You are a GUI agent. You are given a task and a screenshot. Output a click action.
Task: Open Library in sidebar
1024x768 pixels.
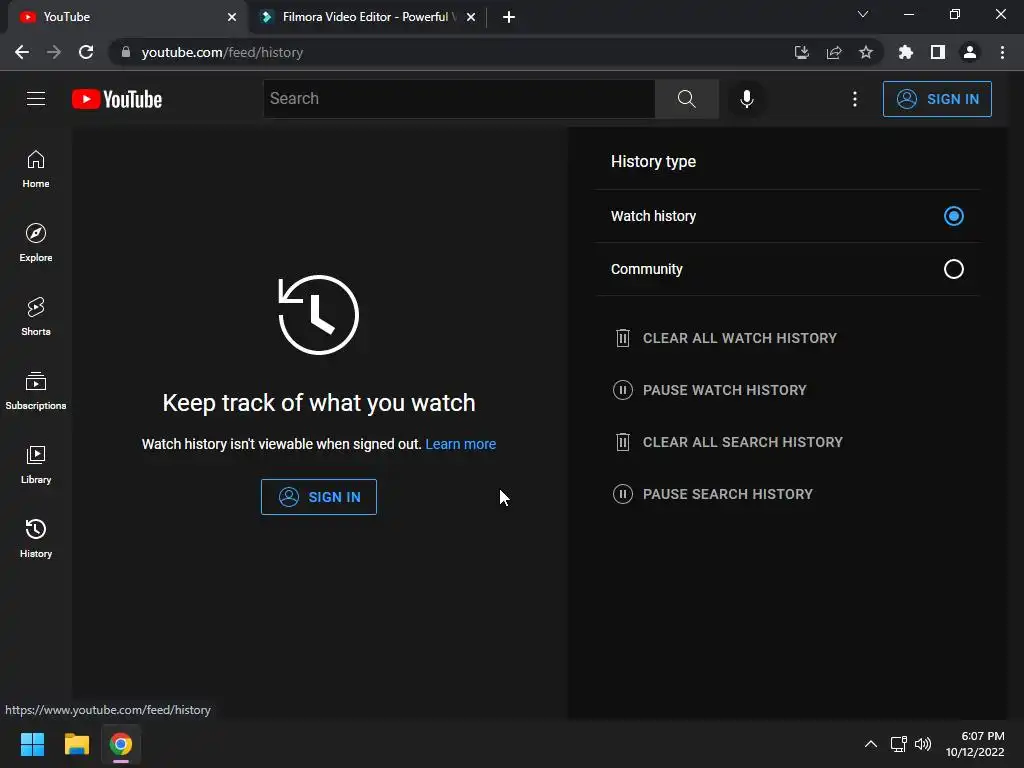click(x=36, y=464)
